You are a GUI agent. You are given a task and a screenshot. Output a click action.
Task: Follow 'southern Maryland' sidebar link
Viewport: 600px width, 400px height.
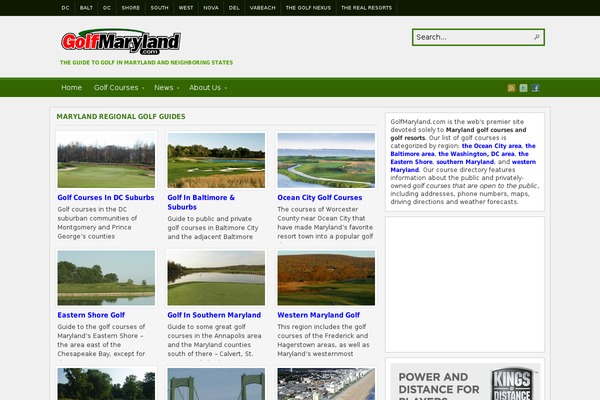[x=465, y=162]
